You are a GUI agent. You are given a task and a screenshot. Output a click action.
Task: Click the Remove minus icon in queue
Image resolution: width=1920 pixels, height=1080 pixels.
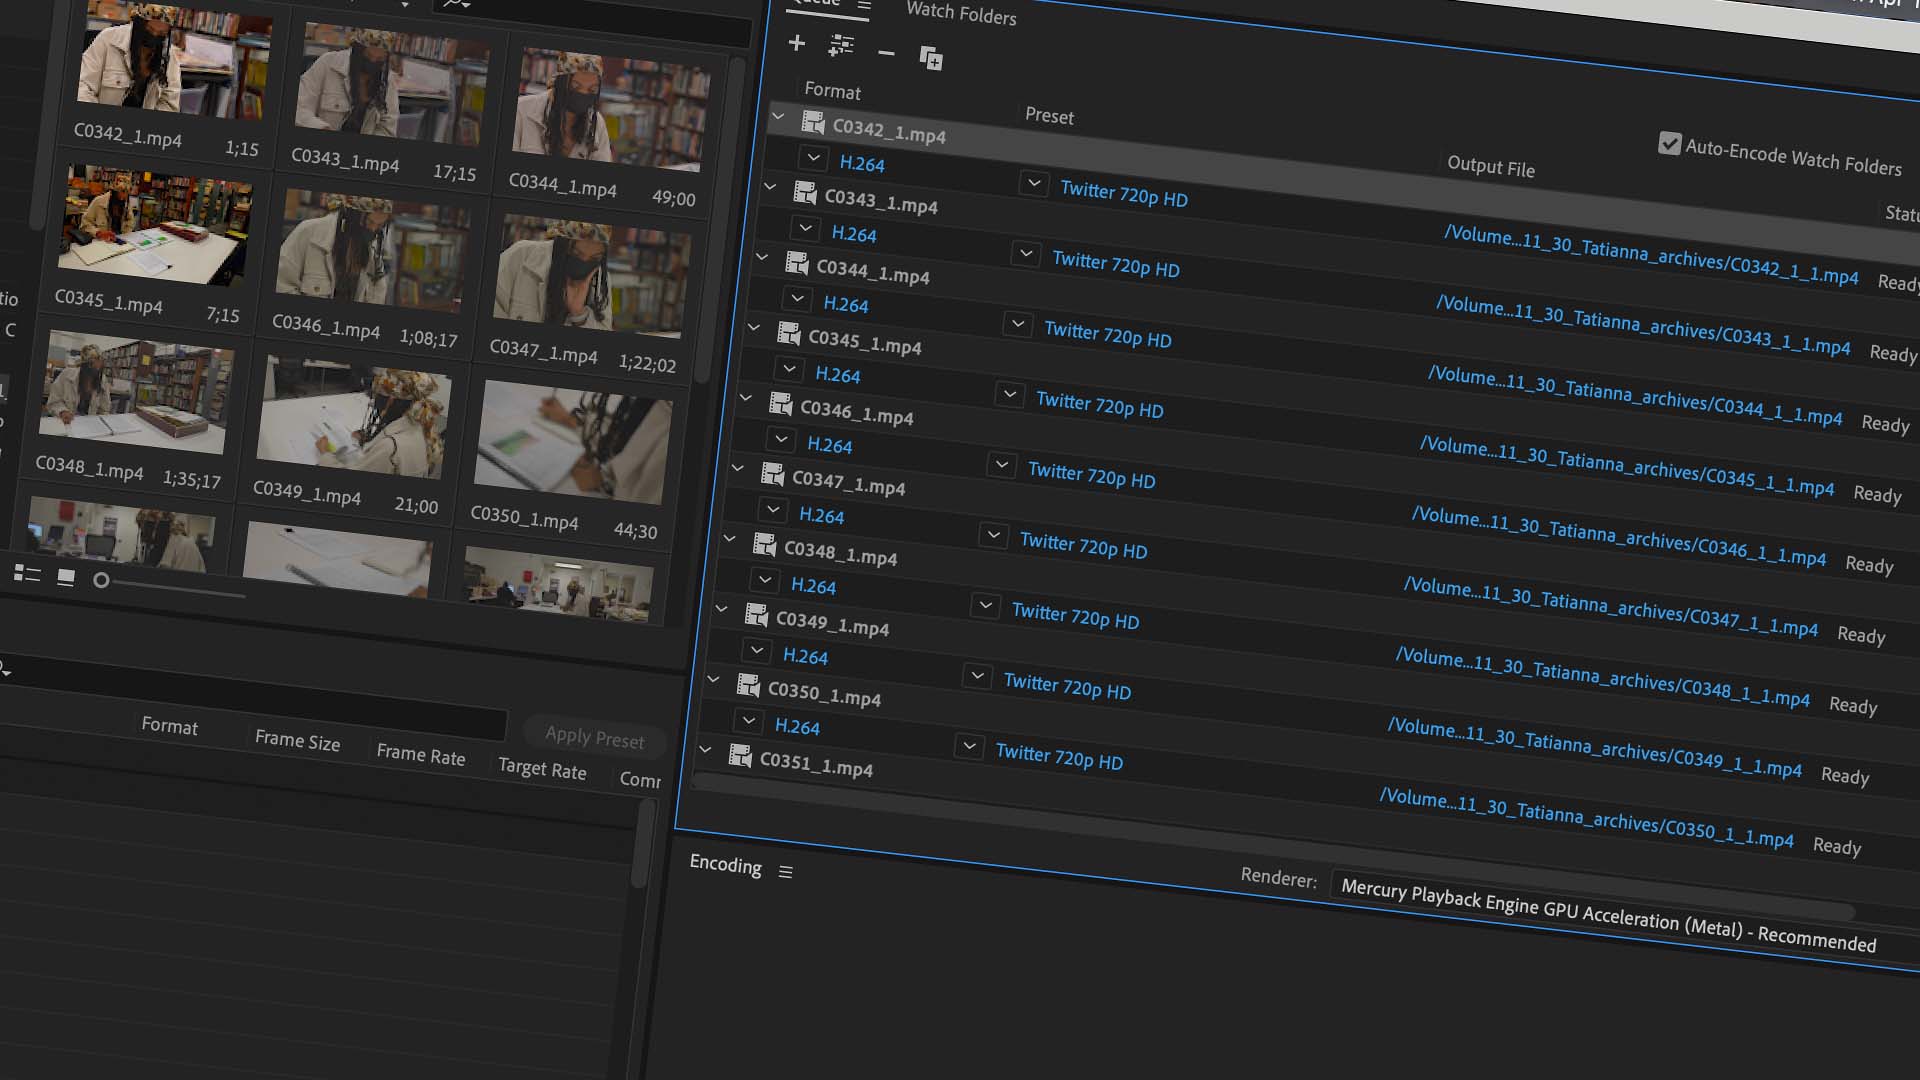click(x=886, y=53)
